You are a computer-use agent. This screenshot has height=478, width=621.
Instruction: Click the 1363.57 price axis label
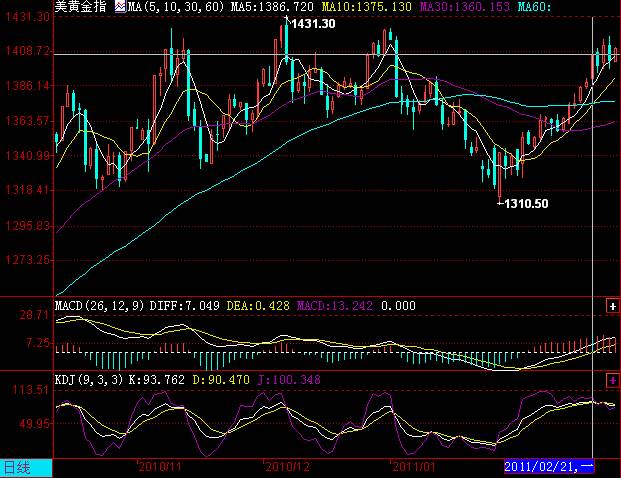pyautogui.click(x=28, y=120)
